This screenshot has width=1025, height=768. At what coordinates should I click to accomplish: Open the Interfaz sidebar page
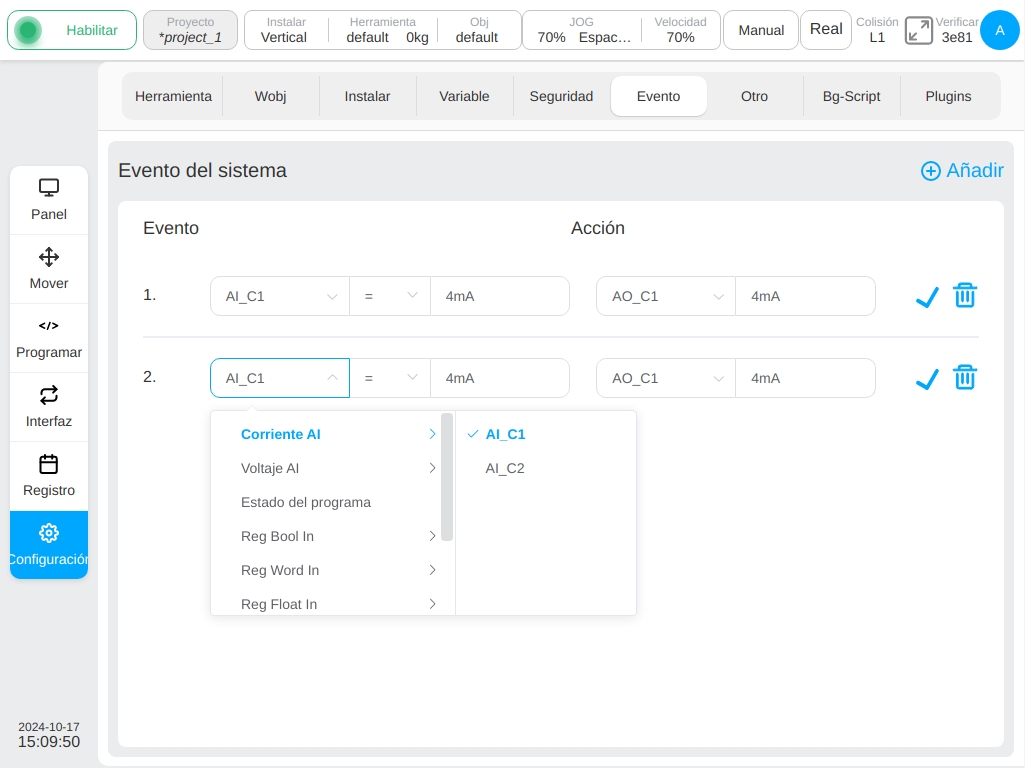(49, 407)
